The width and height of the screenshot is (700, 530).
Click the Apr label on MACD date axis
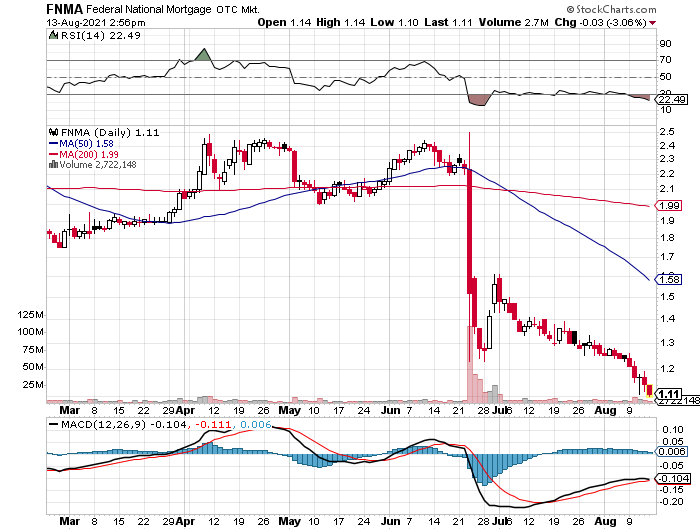(185, 521)
